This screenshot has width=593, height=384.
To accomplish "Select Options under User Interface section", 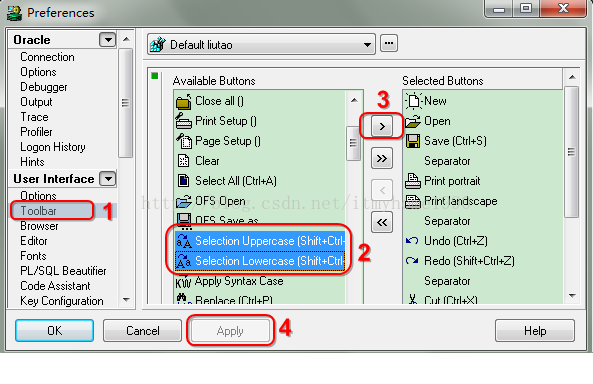I will coord(38,196).
